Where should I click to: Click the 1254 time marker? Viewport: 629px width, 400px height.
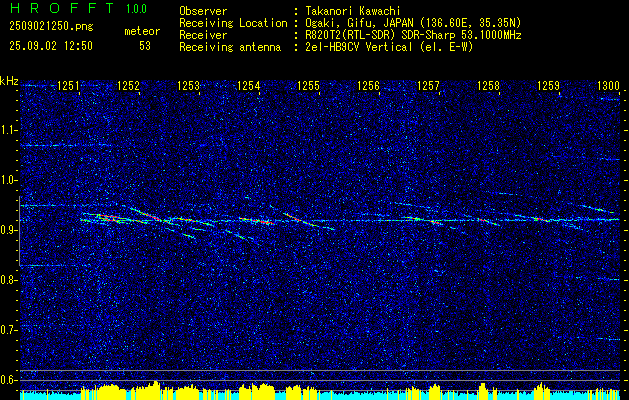point(248,85)
